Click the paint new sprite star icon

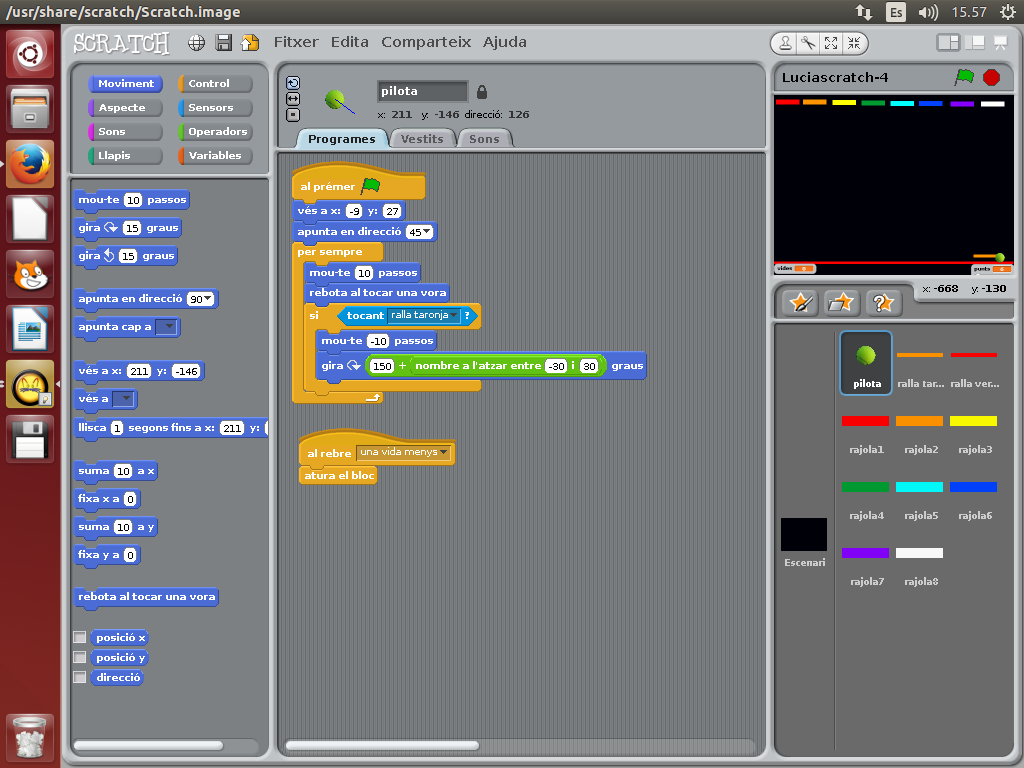[799, 302]
